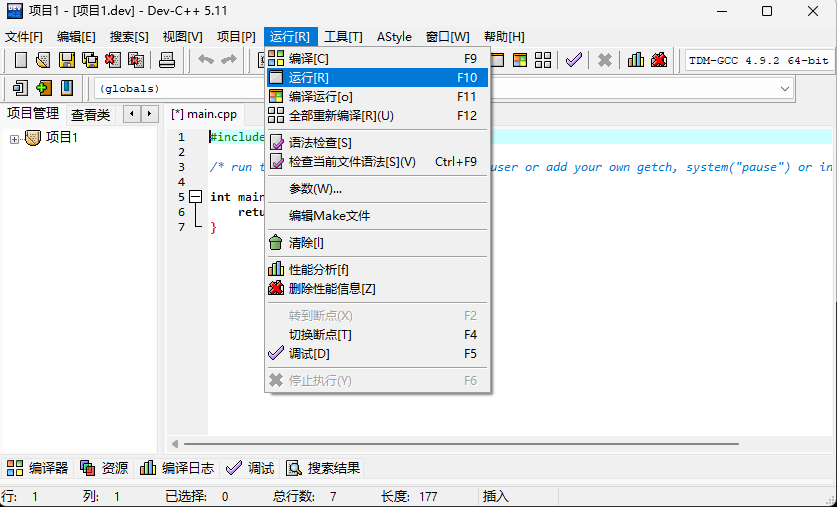Collapse the code fold at line 5
837x507 pixels.
coord(196,197)
